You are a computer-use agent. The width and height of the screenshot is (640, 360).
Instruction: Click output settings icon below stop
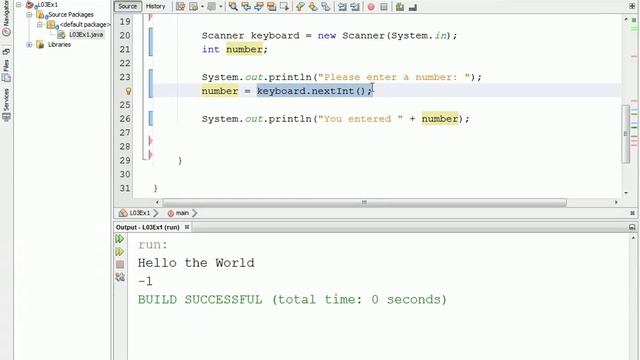(x=120, y=277)
